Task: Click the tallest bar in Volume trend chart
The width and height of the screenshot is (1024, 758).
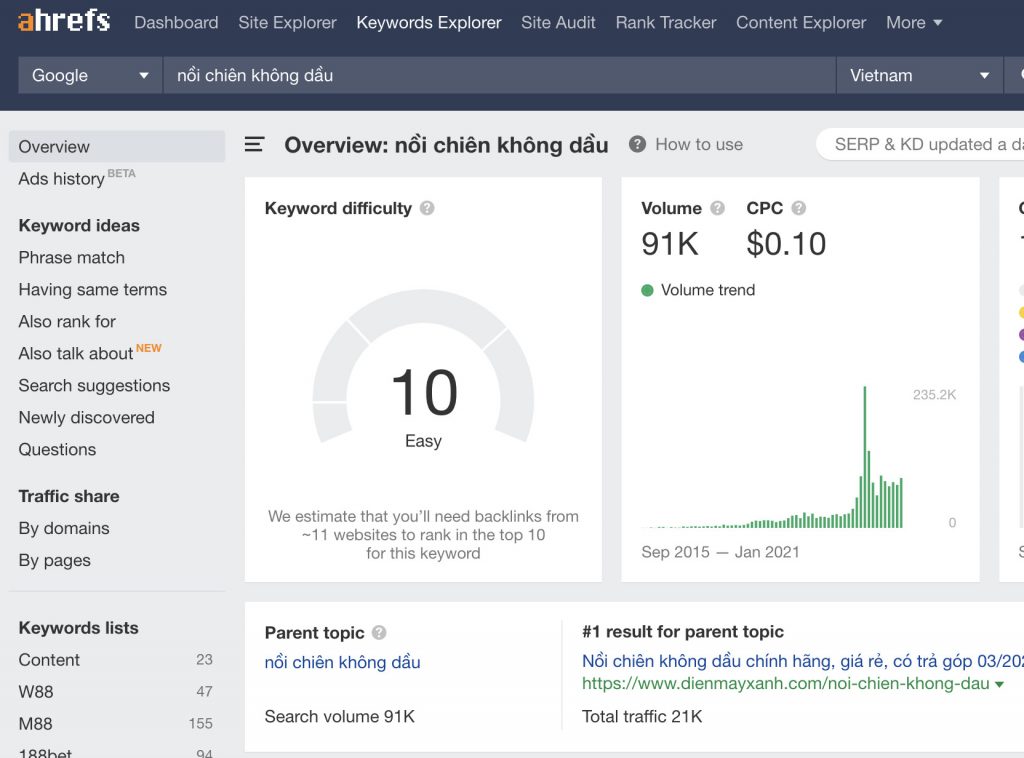Action: tap(865, 457)
